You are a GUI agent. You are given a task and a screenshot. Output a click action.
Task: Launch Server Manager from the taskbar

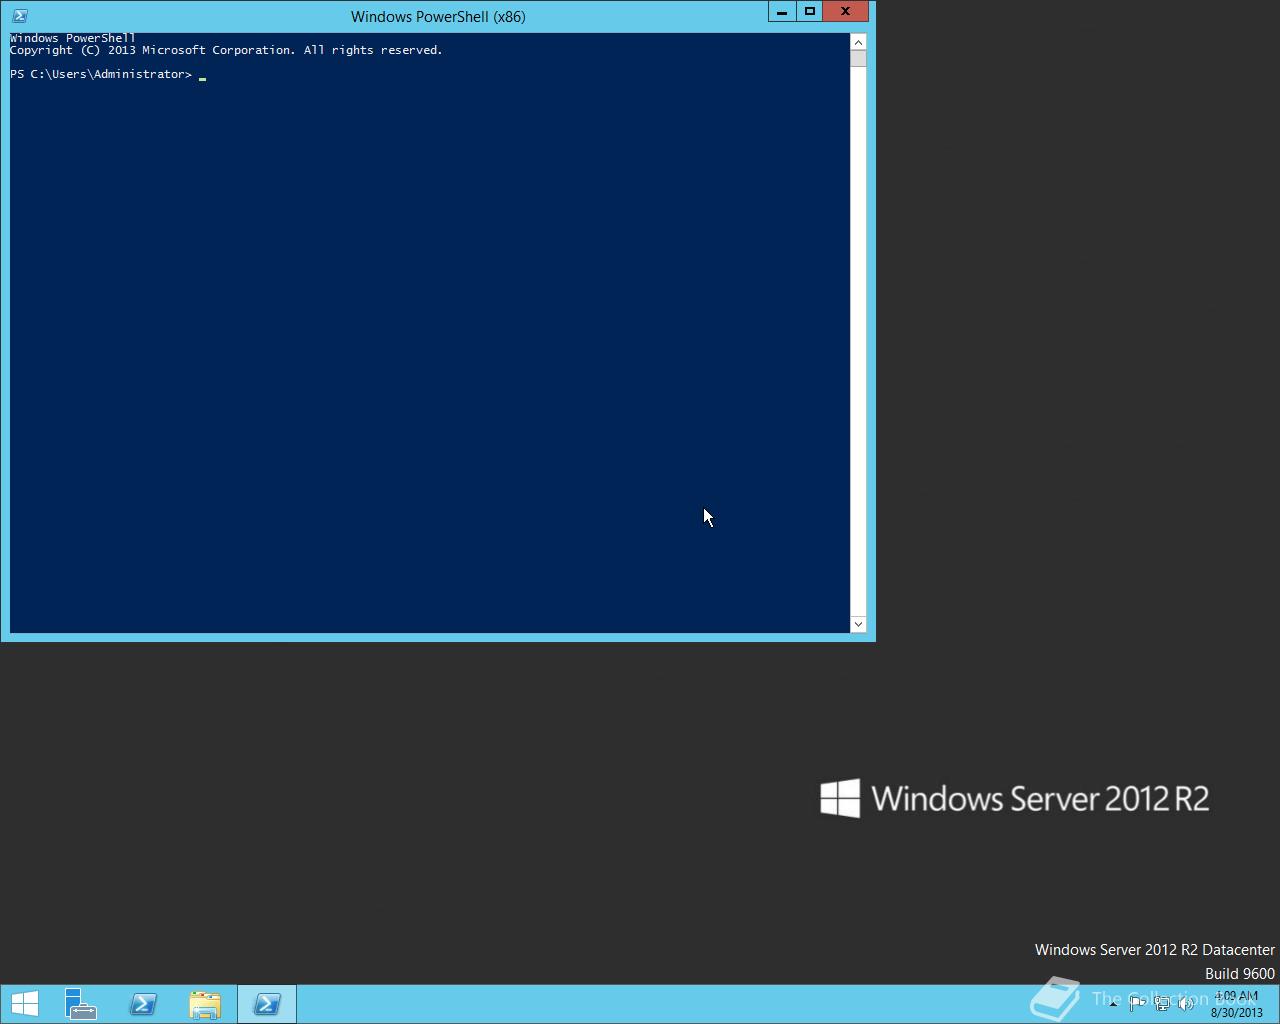[81, 1004]
